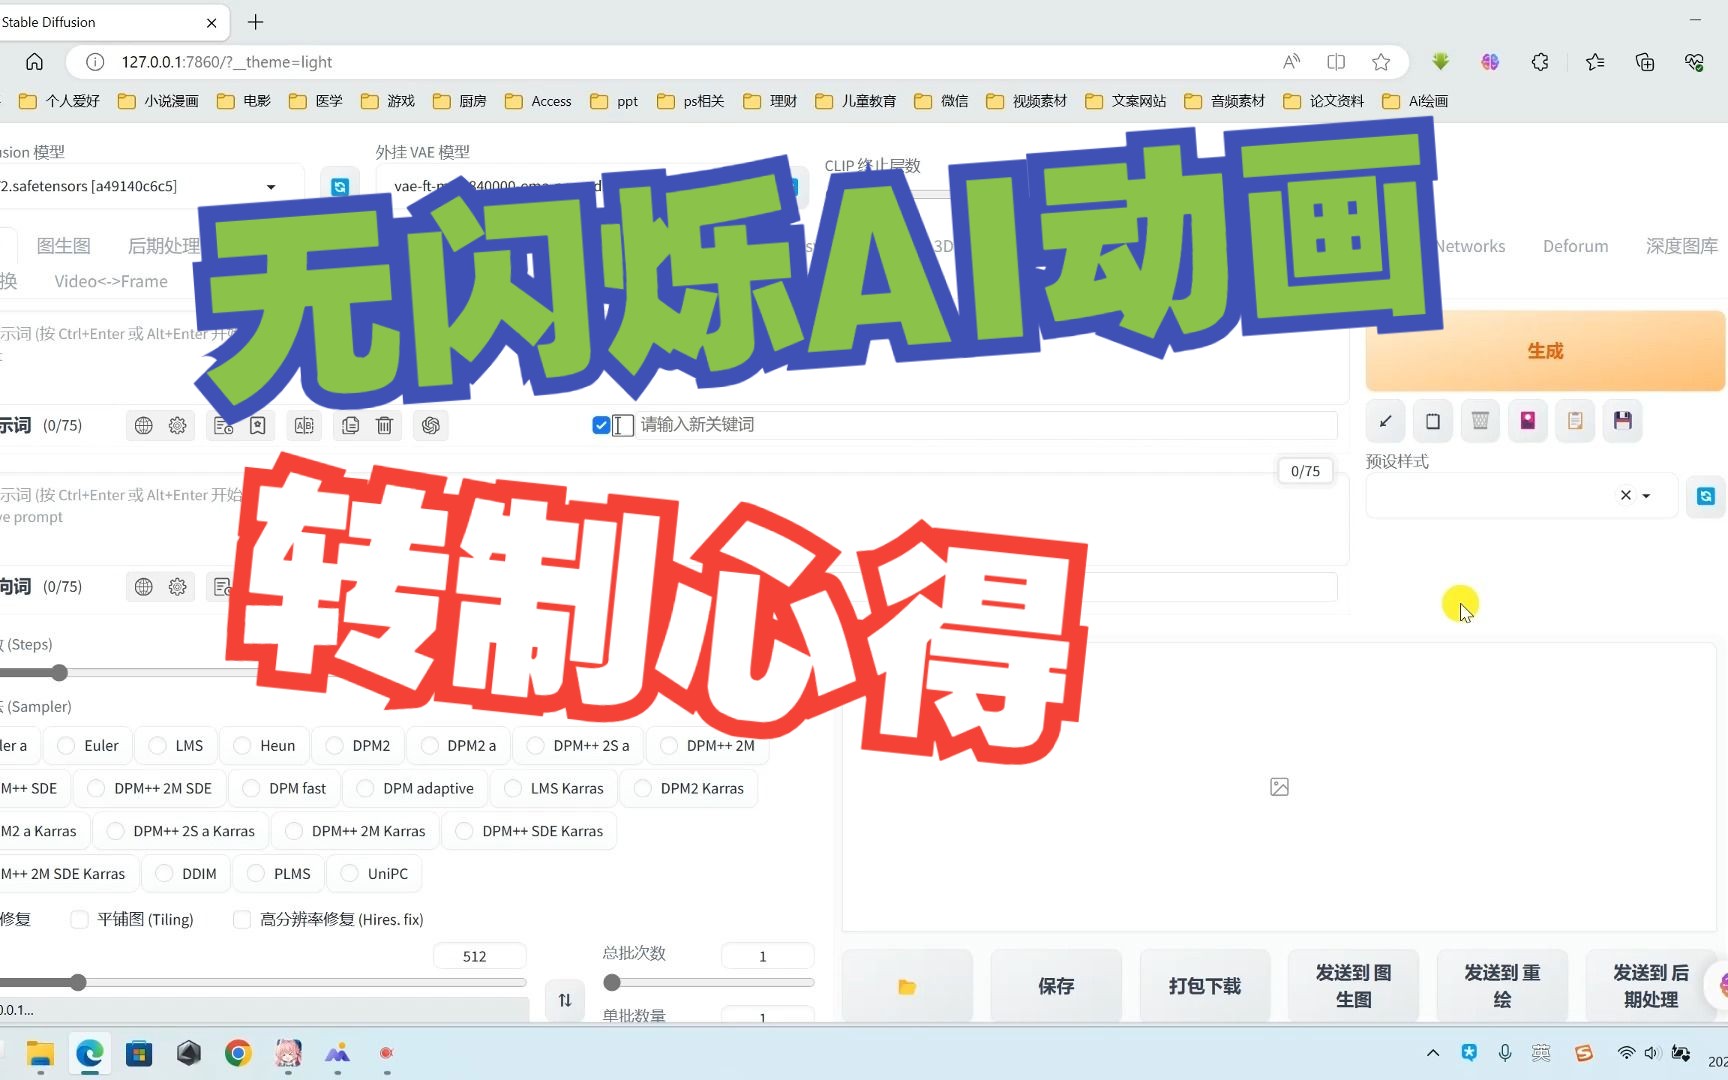Copy prompt using the copy icon
This screenshot has height=1080, width=1728.
pos(350,426)
